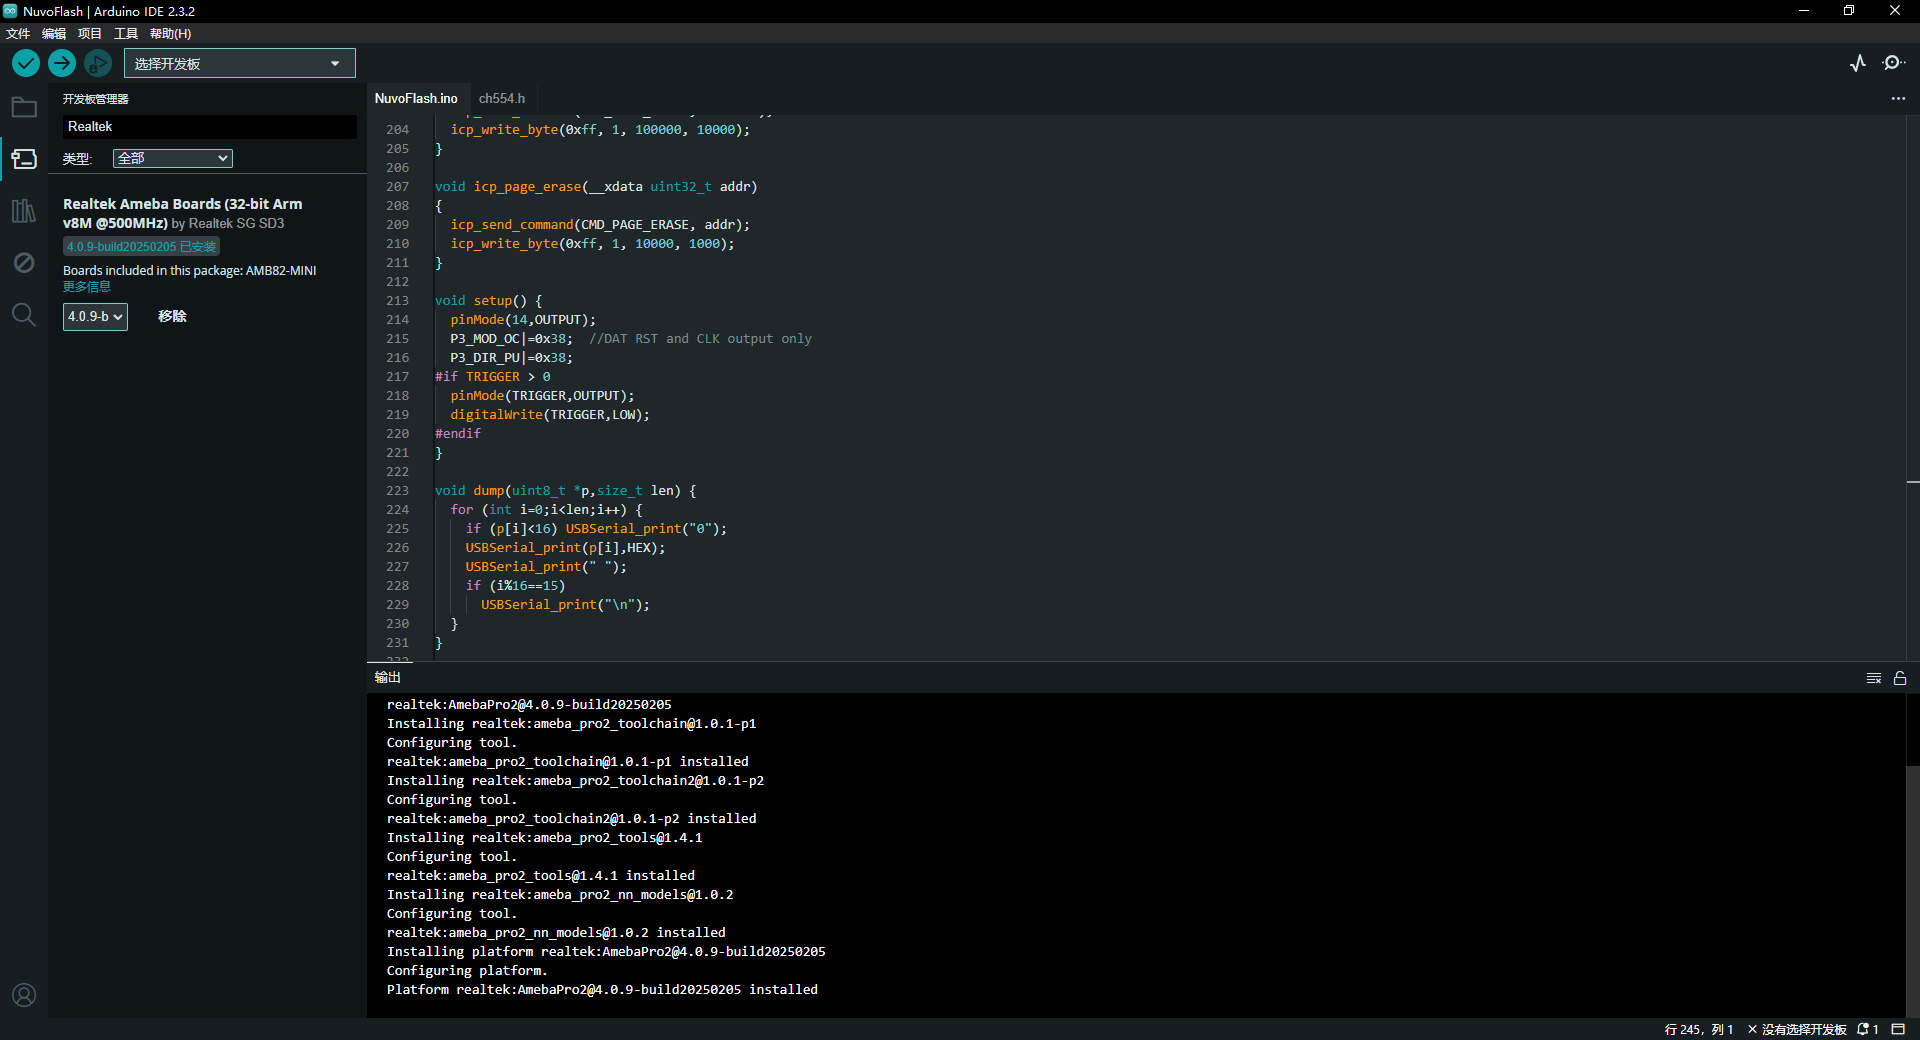Open the board selector dropdown
1920x1040 pixels.
[x=240, y=63]
